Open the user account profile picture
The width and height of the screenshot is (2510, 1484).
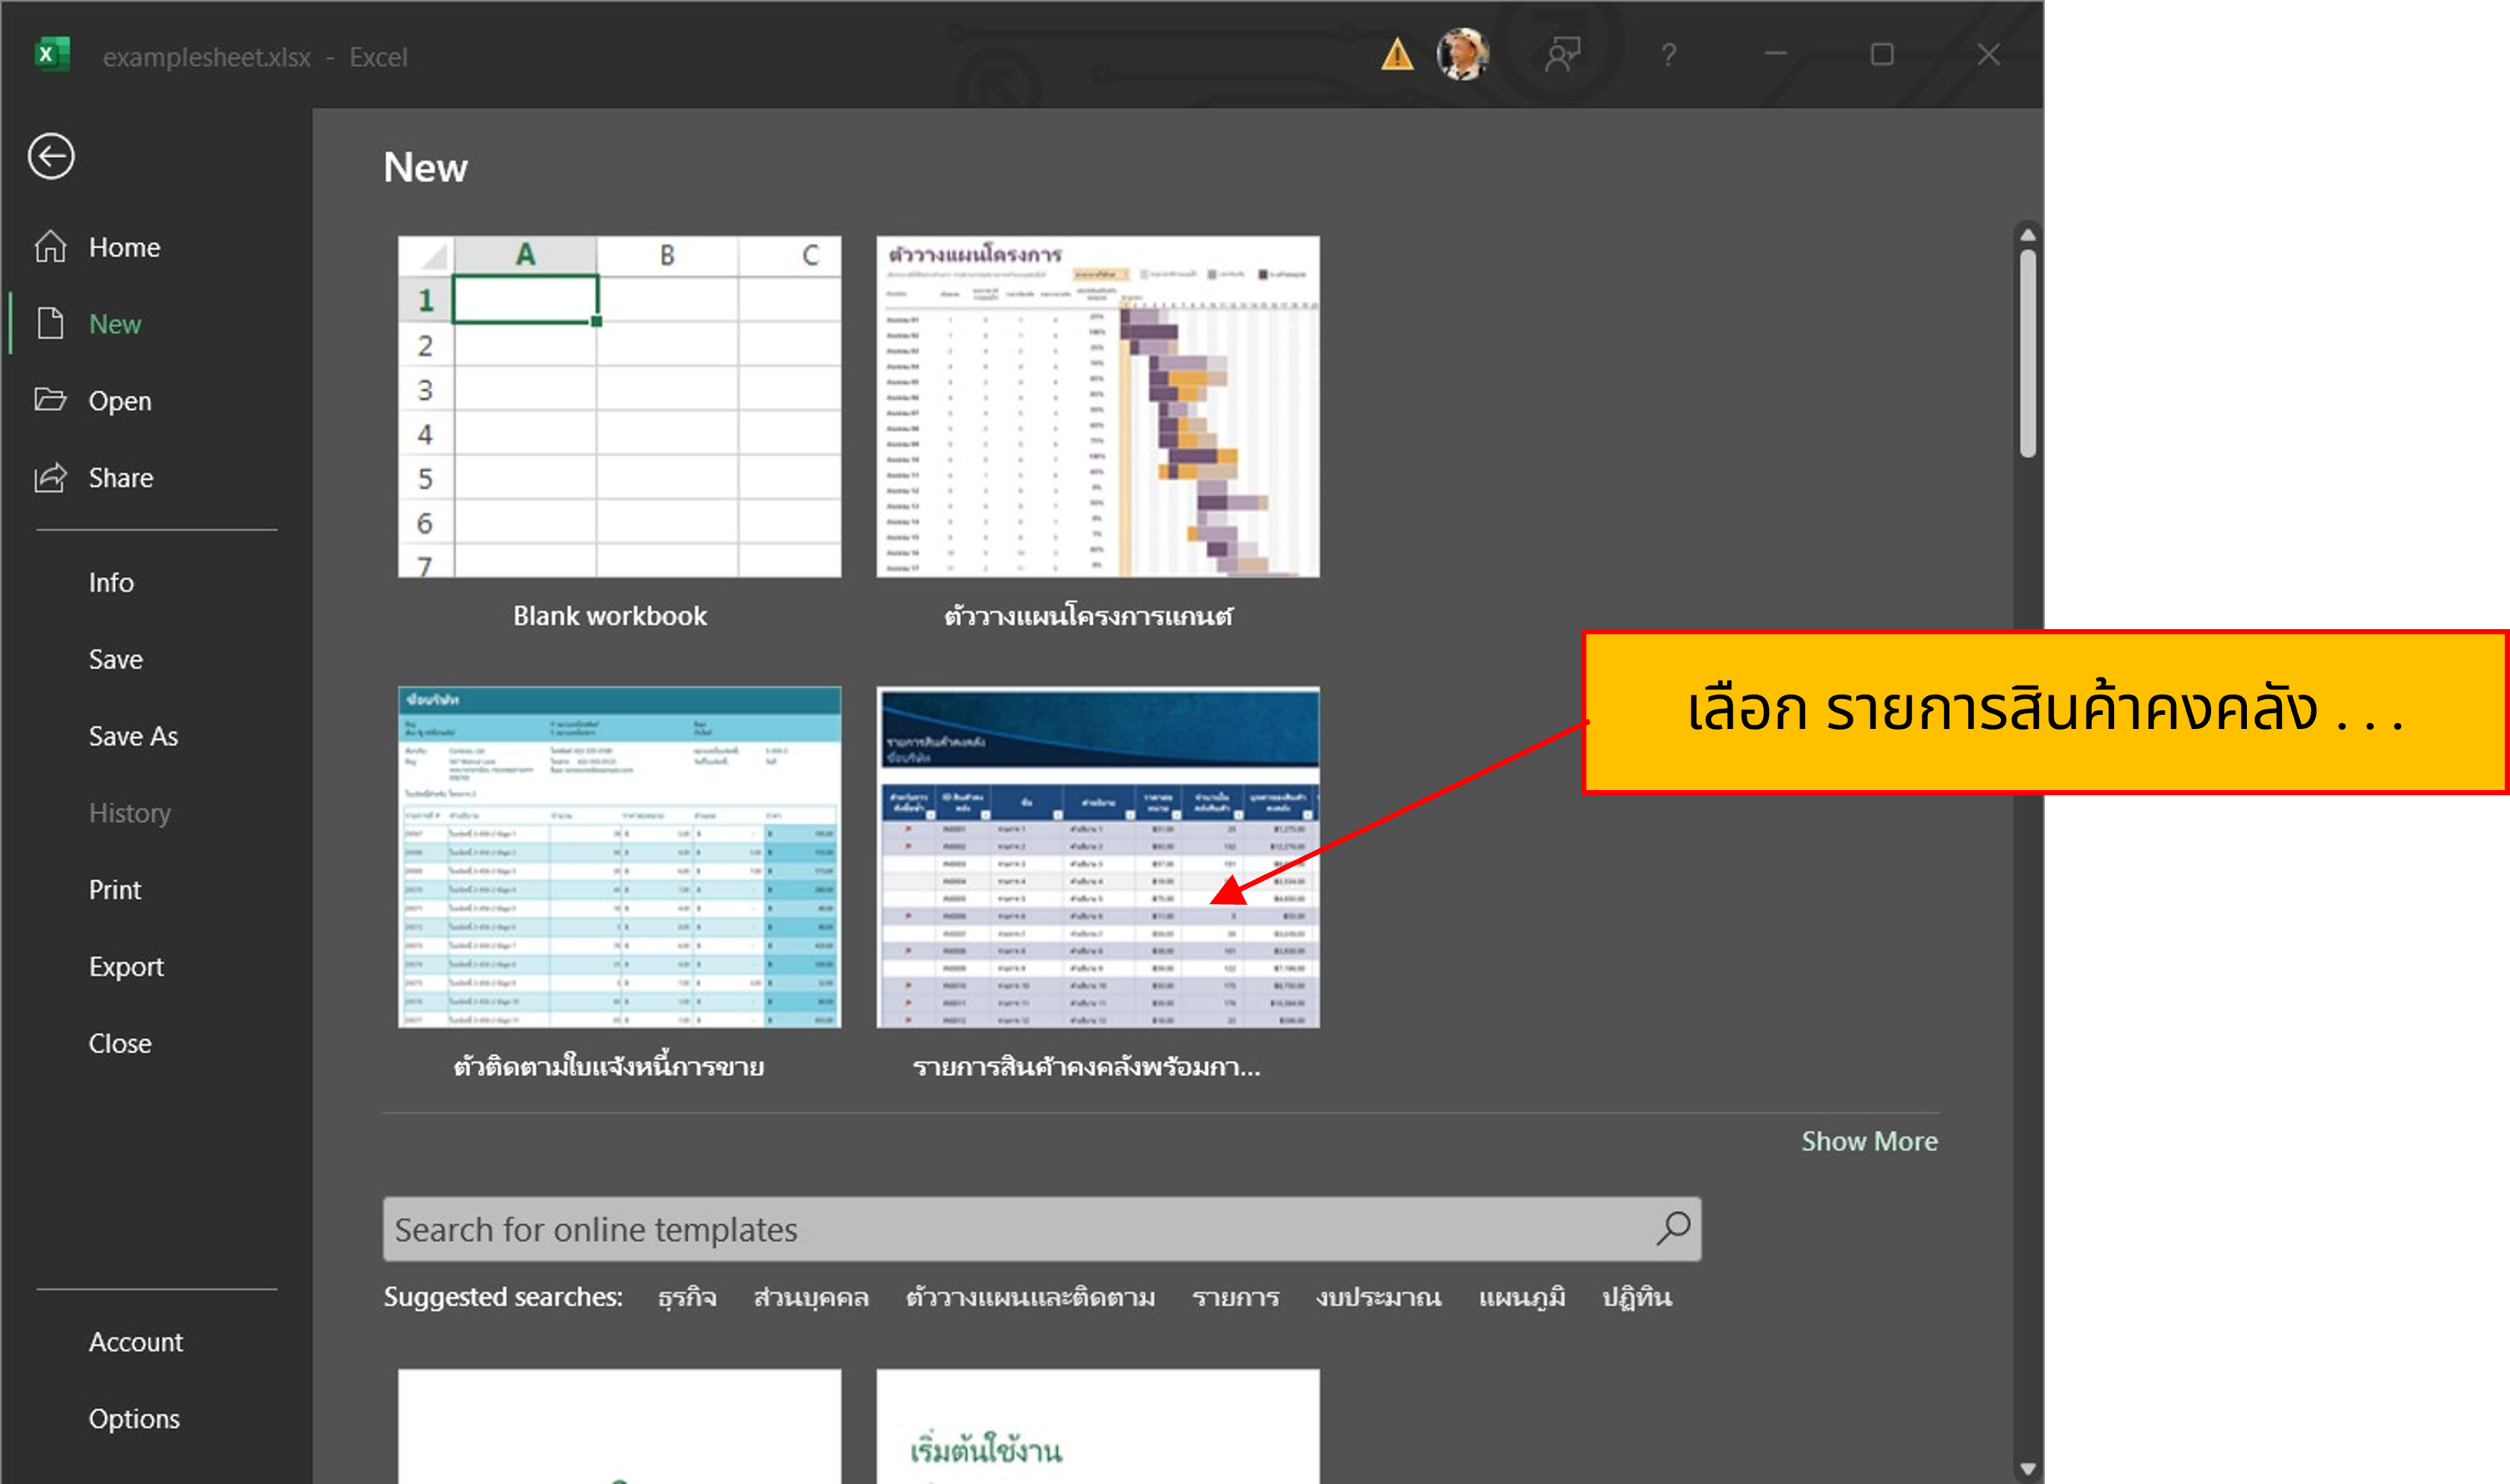pos(1462,54)
